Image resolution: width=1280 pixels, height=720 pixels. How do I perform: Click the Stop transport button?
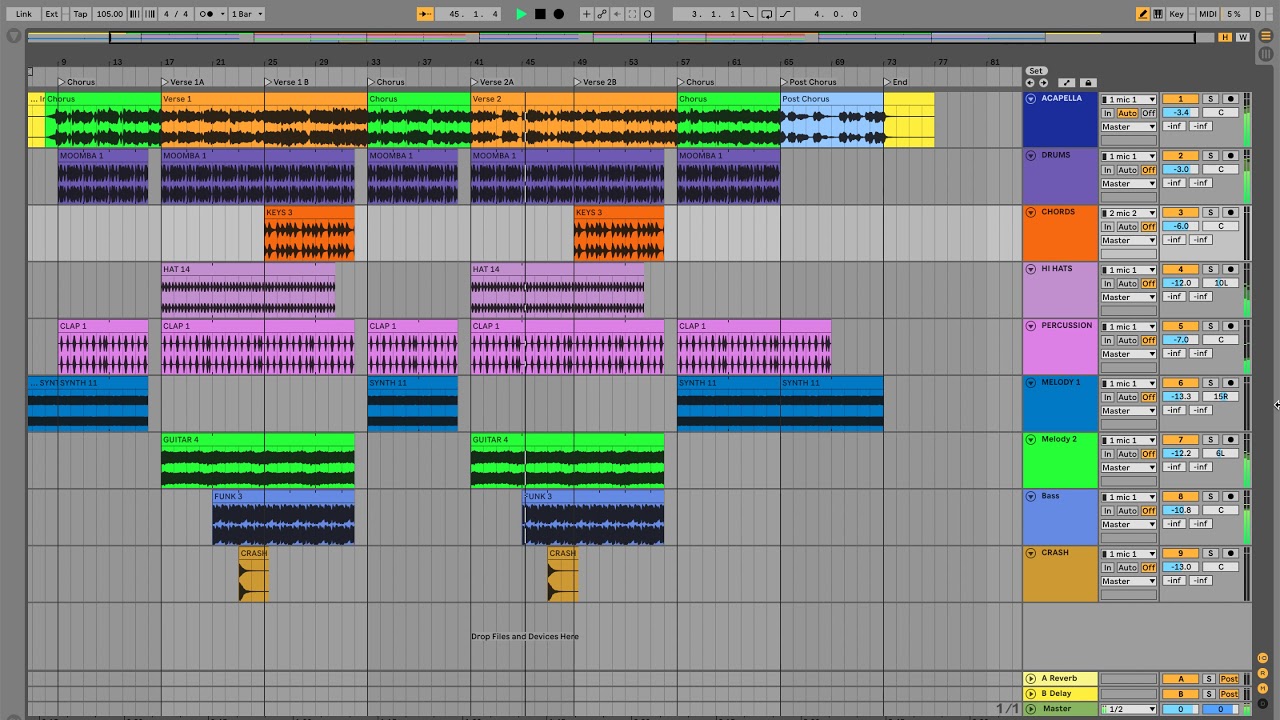[x=540, y=14]
